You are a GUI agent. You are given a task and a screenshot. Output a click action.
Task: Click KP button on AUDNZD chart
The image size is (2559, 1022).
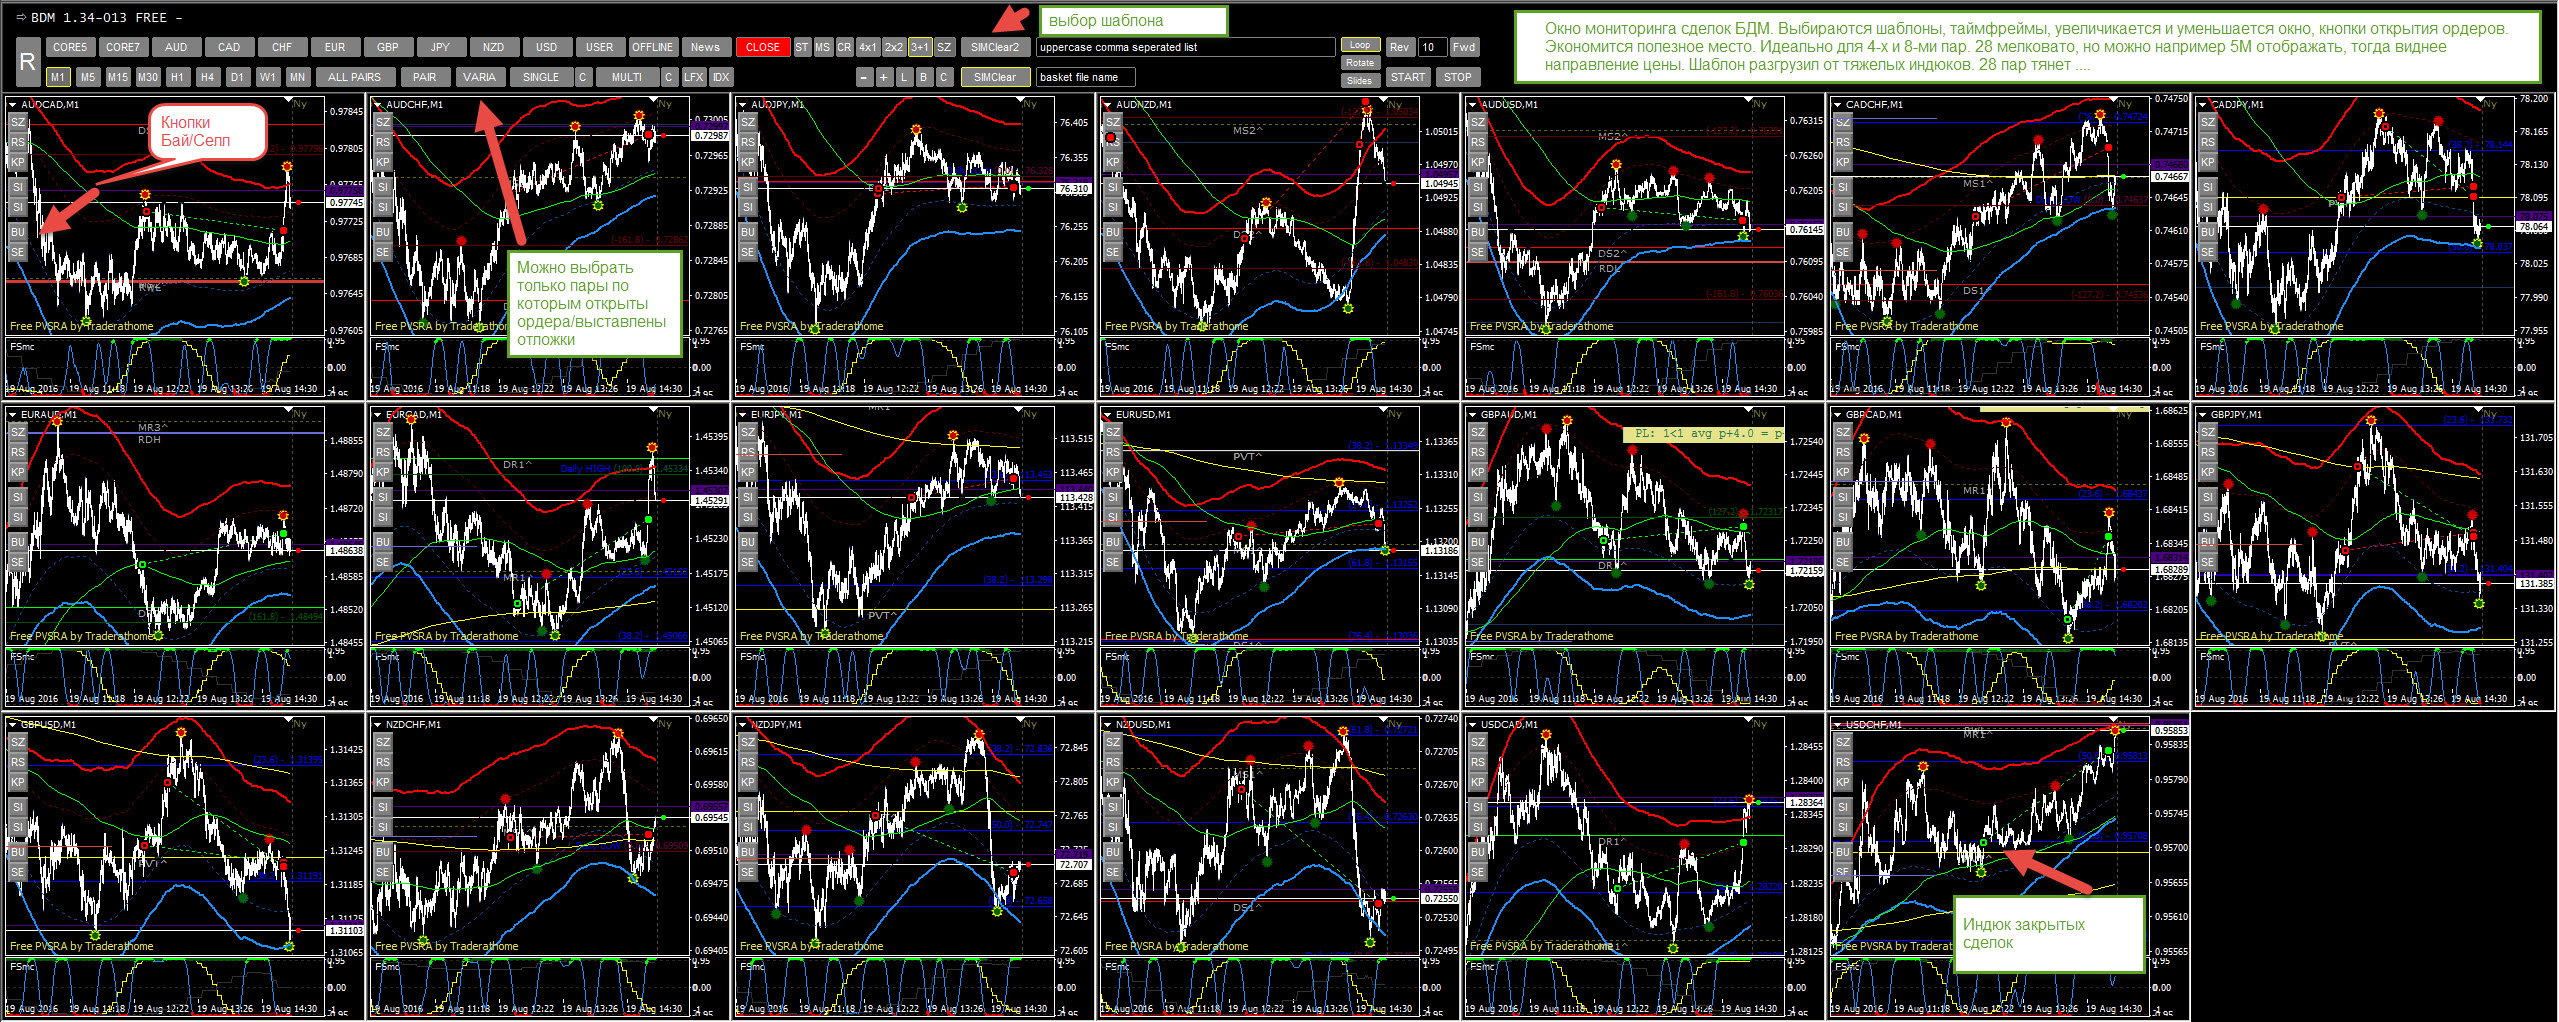pyautogui.click(x=1113, y=162)
